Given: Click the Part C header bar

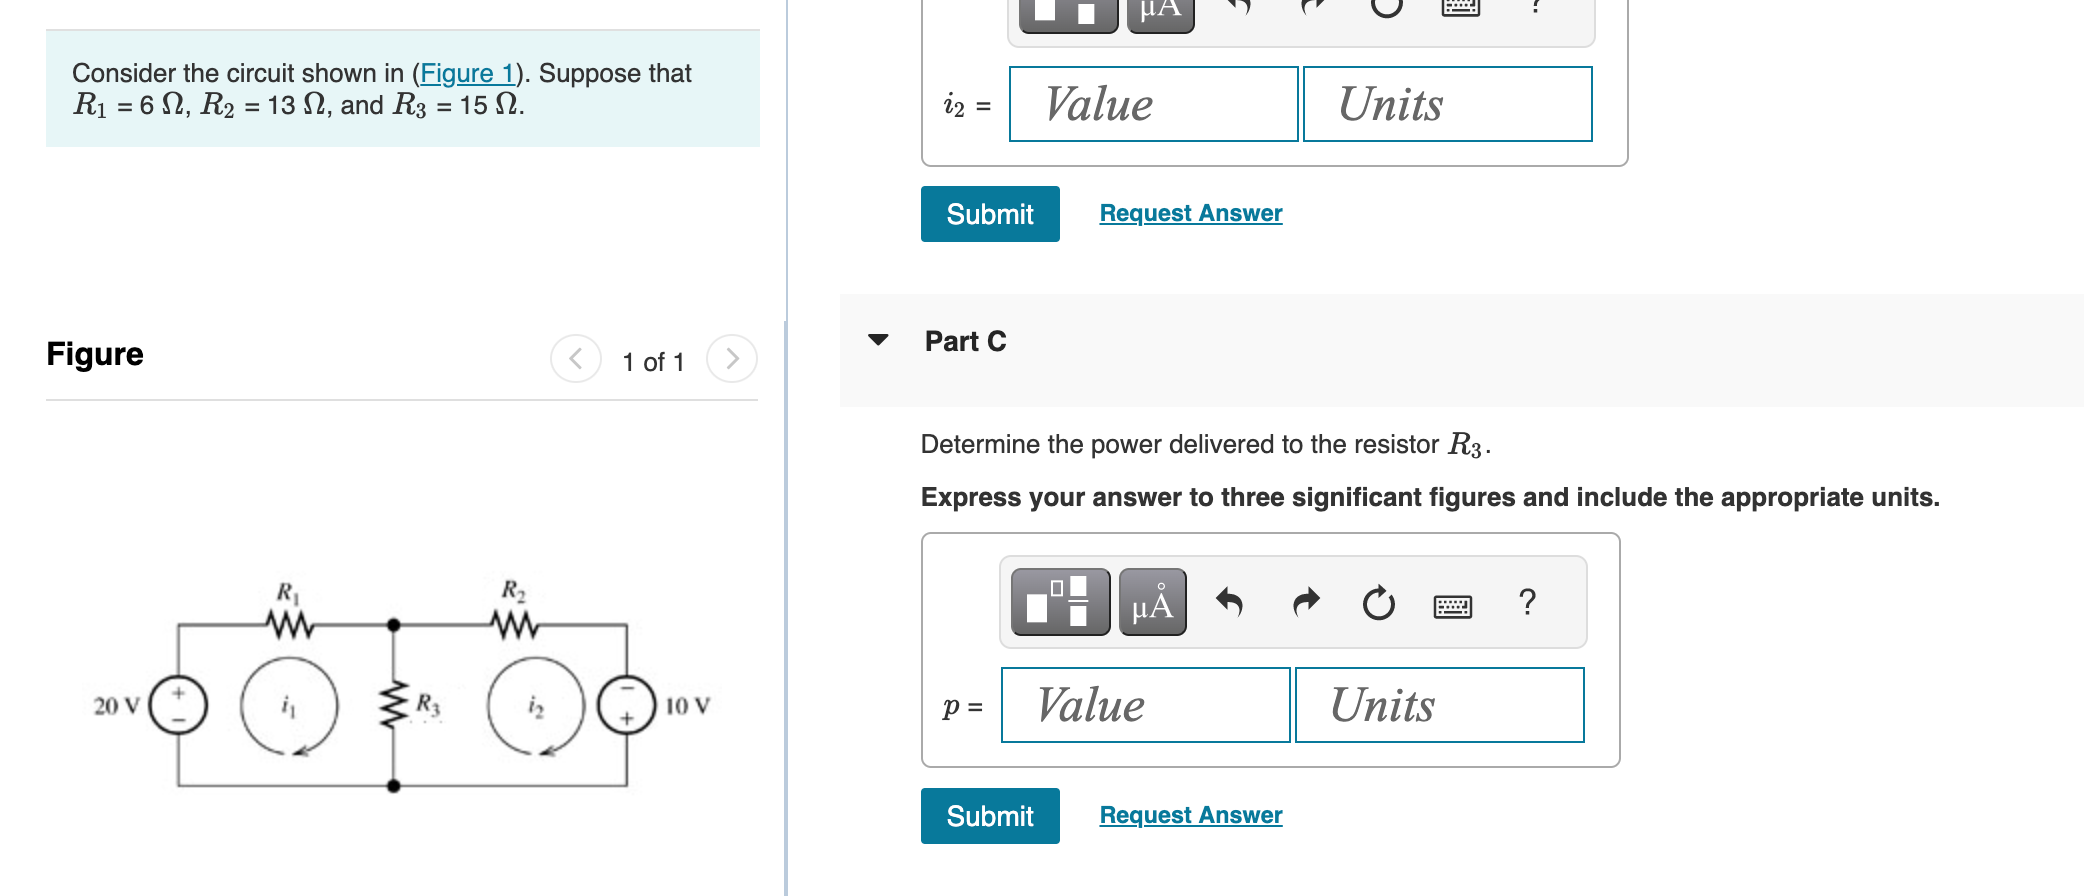Looking at the screenshot, I should [x=965, y=341].
